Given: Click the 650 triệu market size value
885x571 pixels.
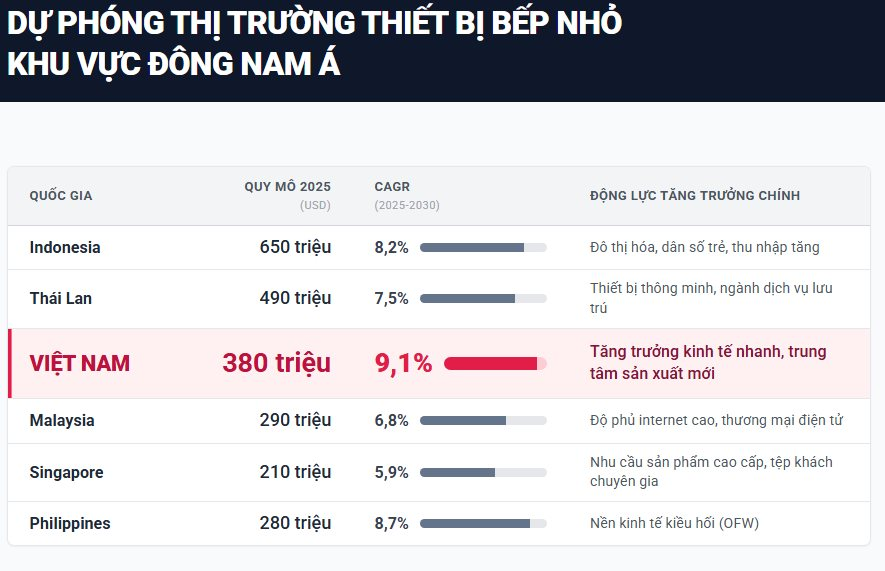Looking at the screenshot, I should pyautogui.click(x=295, y=247).
